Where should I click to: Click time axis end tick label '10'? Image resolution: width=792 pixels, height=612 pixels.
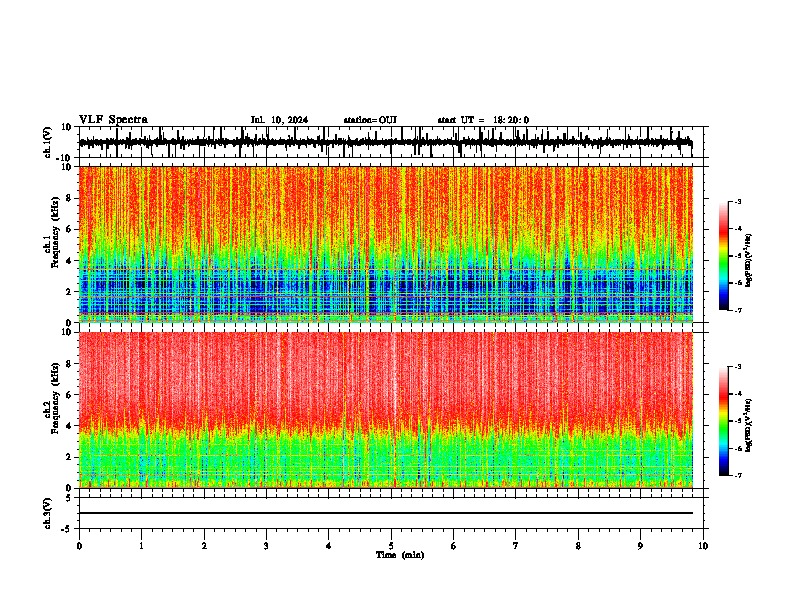(703, 546)
